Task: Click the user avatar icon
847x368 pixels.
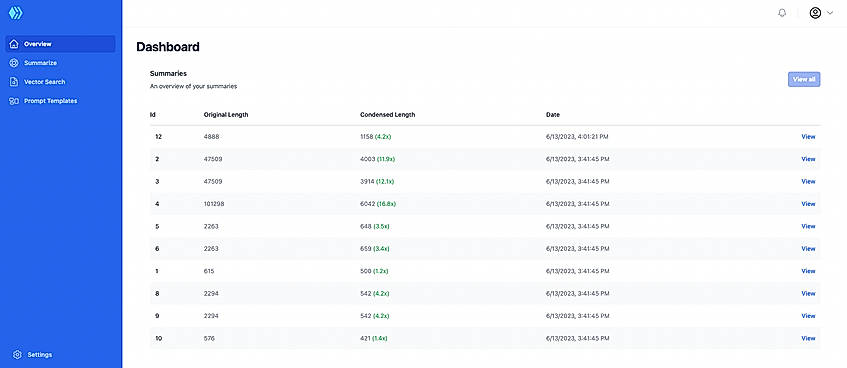Action: (x=815, y=13)
